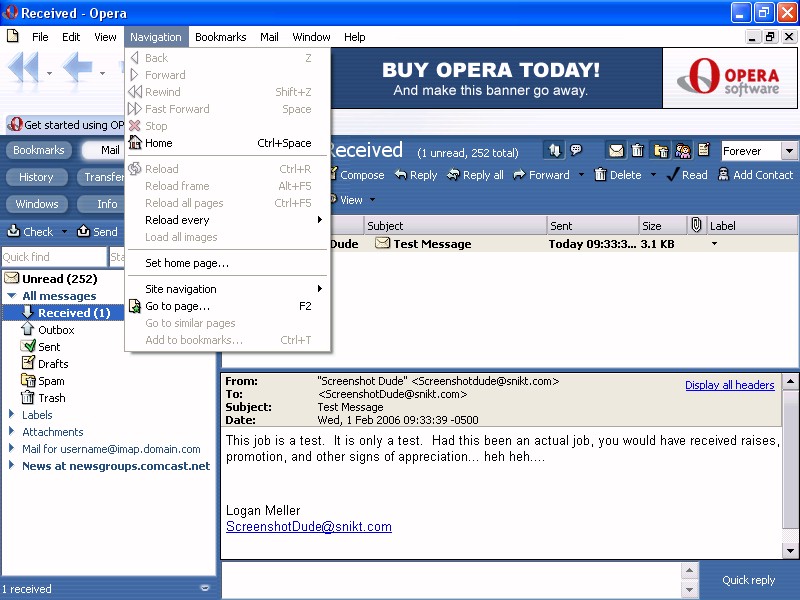Open the Windows panel button
This screenshot has width=800, height=600.
[x=36, y=204]
